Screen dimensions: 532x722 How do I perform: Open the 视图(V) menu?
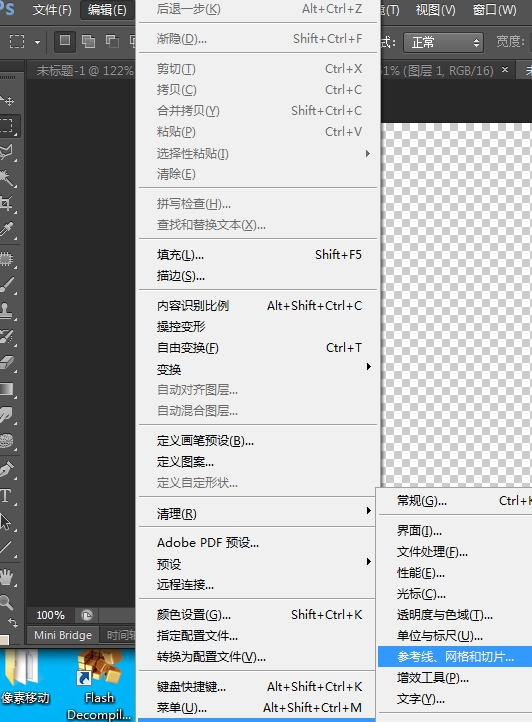(x=435, y=10)
